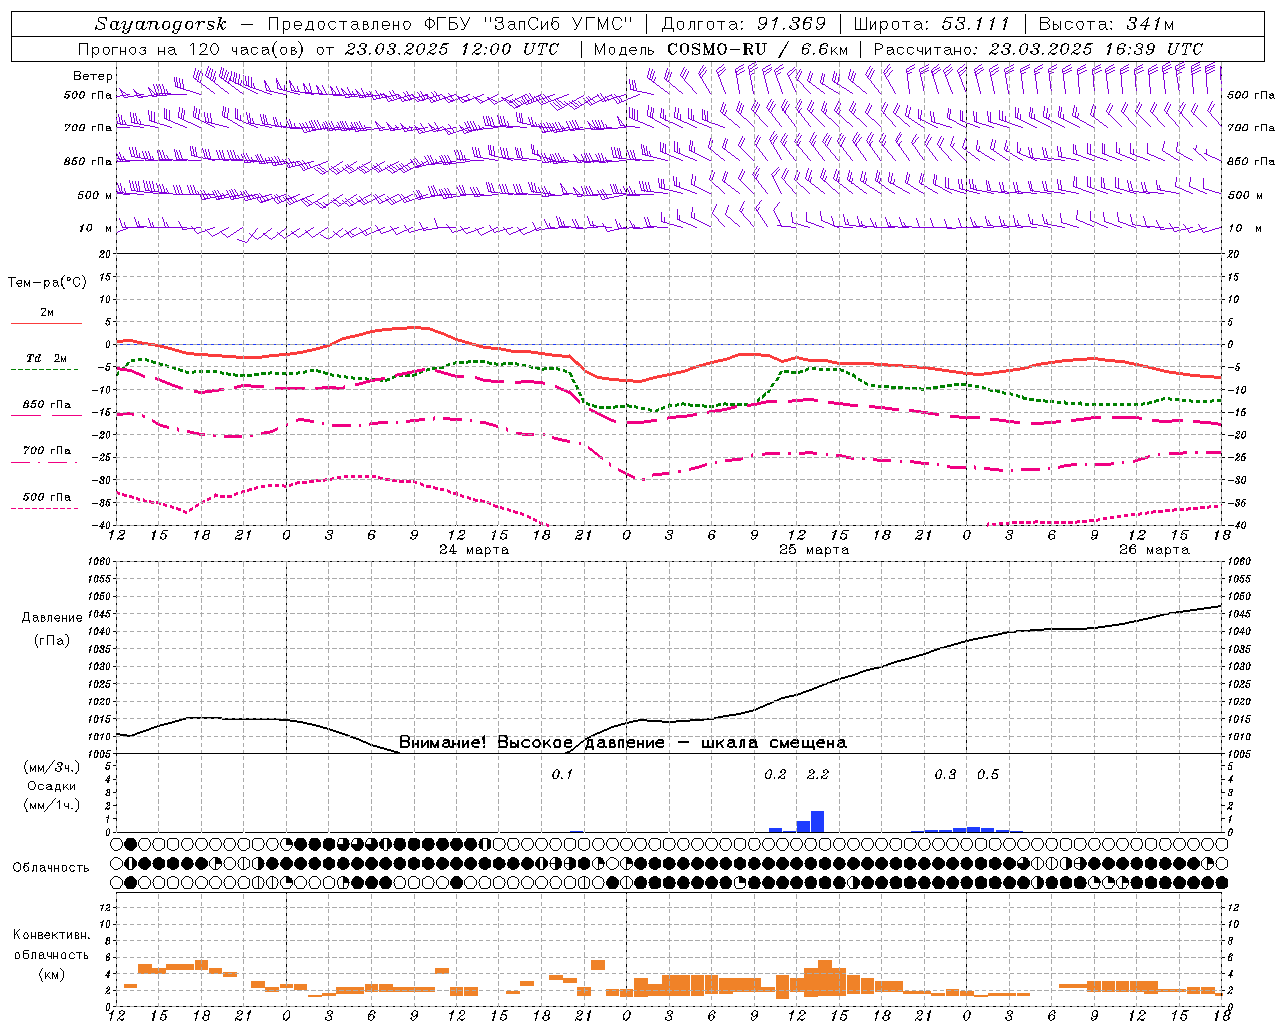Select the 'Модель COSMO-RU / 6.6км' text

(721, 49)
